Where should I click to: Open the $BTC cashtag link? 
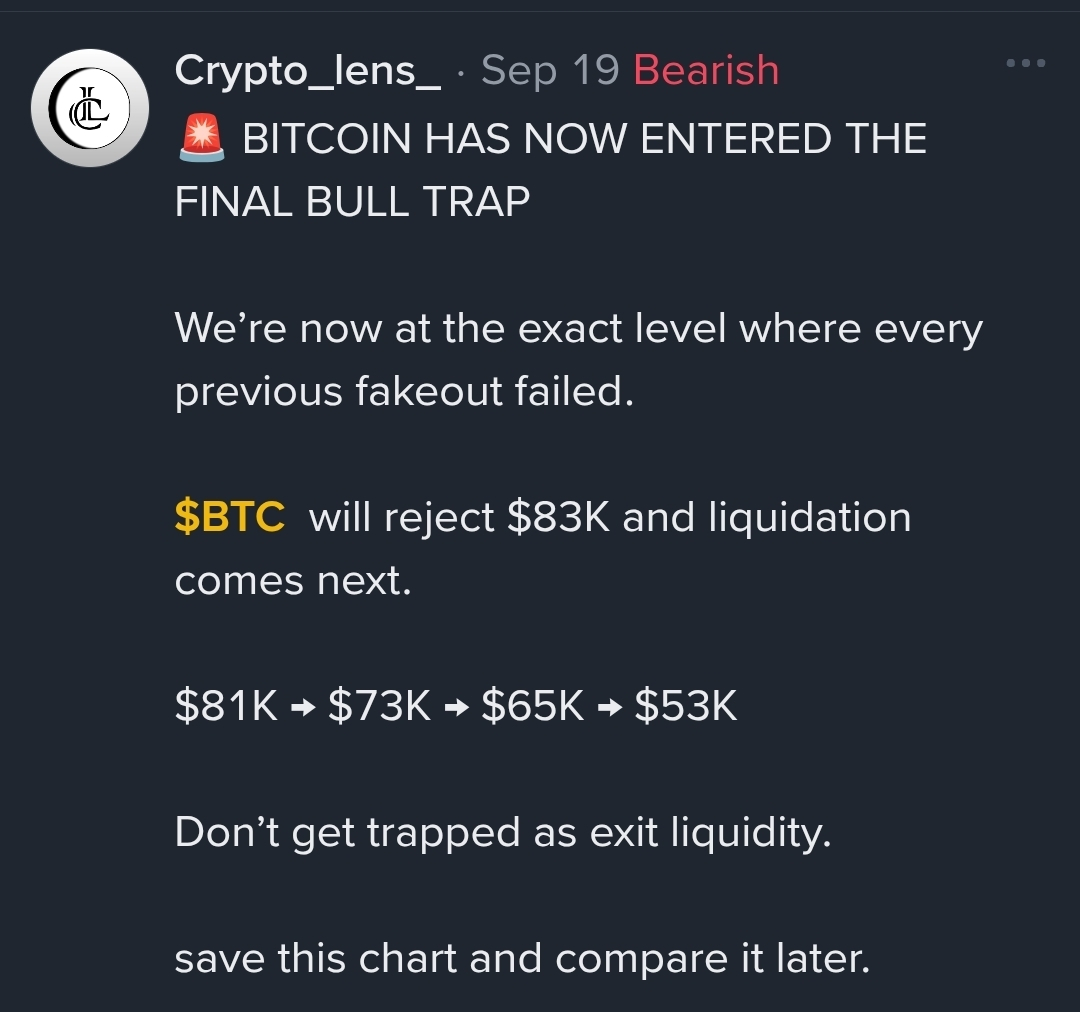[x=229, y=517]
